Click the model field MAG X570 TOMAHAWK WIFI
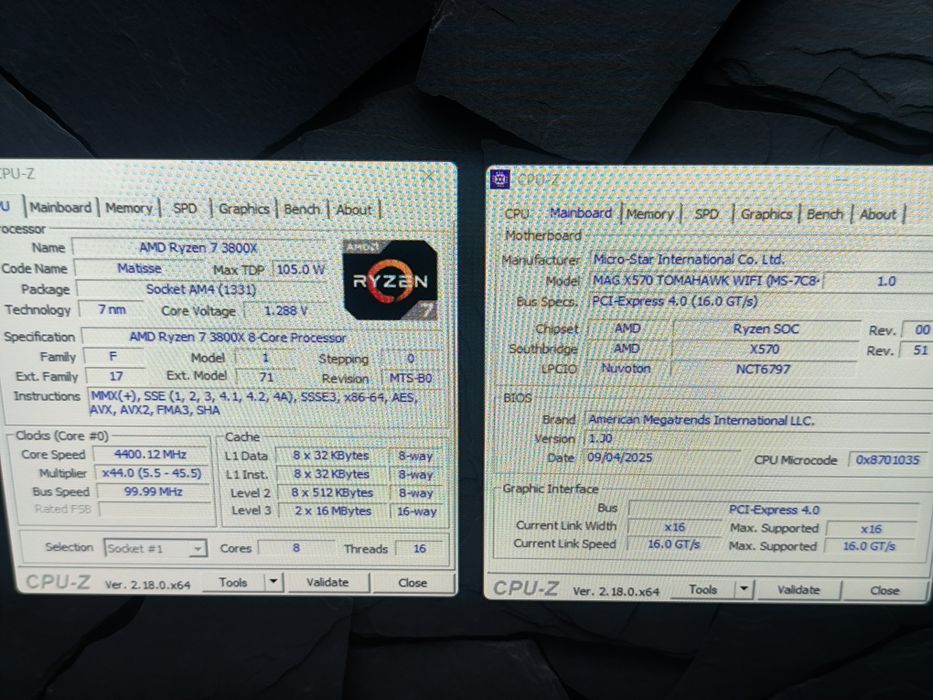 point(706,280)
